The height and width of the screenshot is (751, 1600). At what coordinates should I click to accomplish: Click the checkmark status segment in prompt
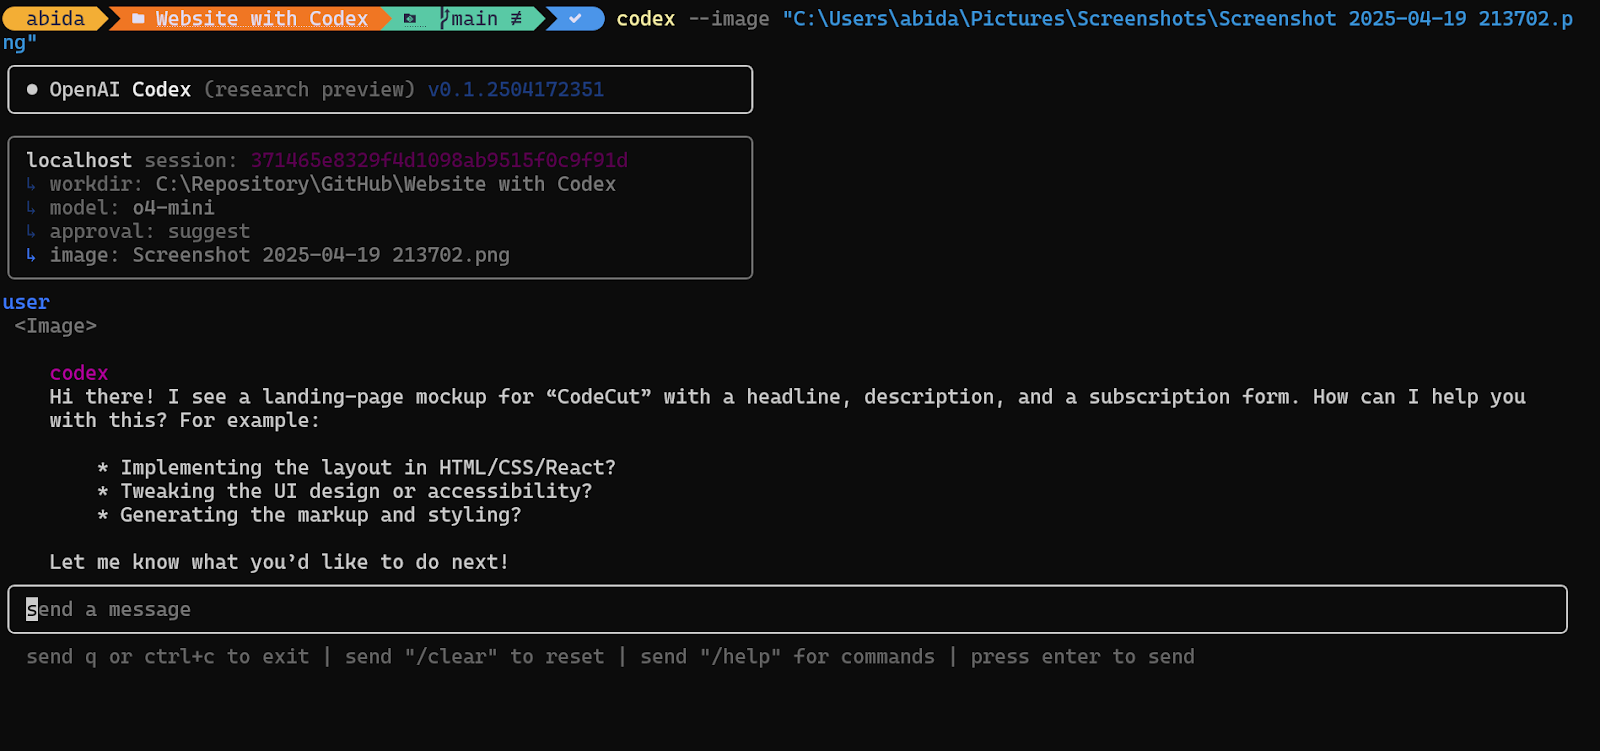click(x=575, y=19)
